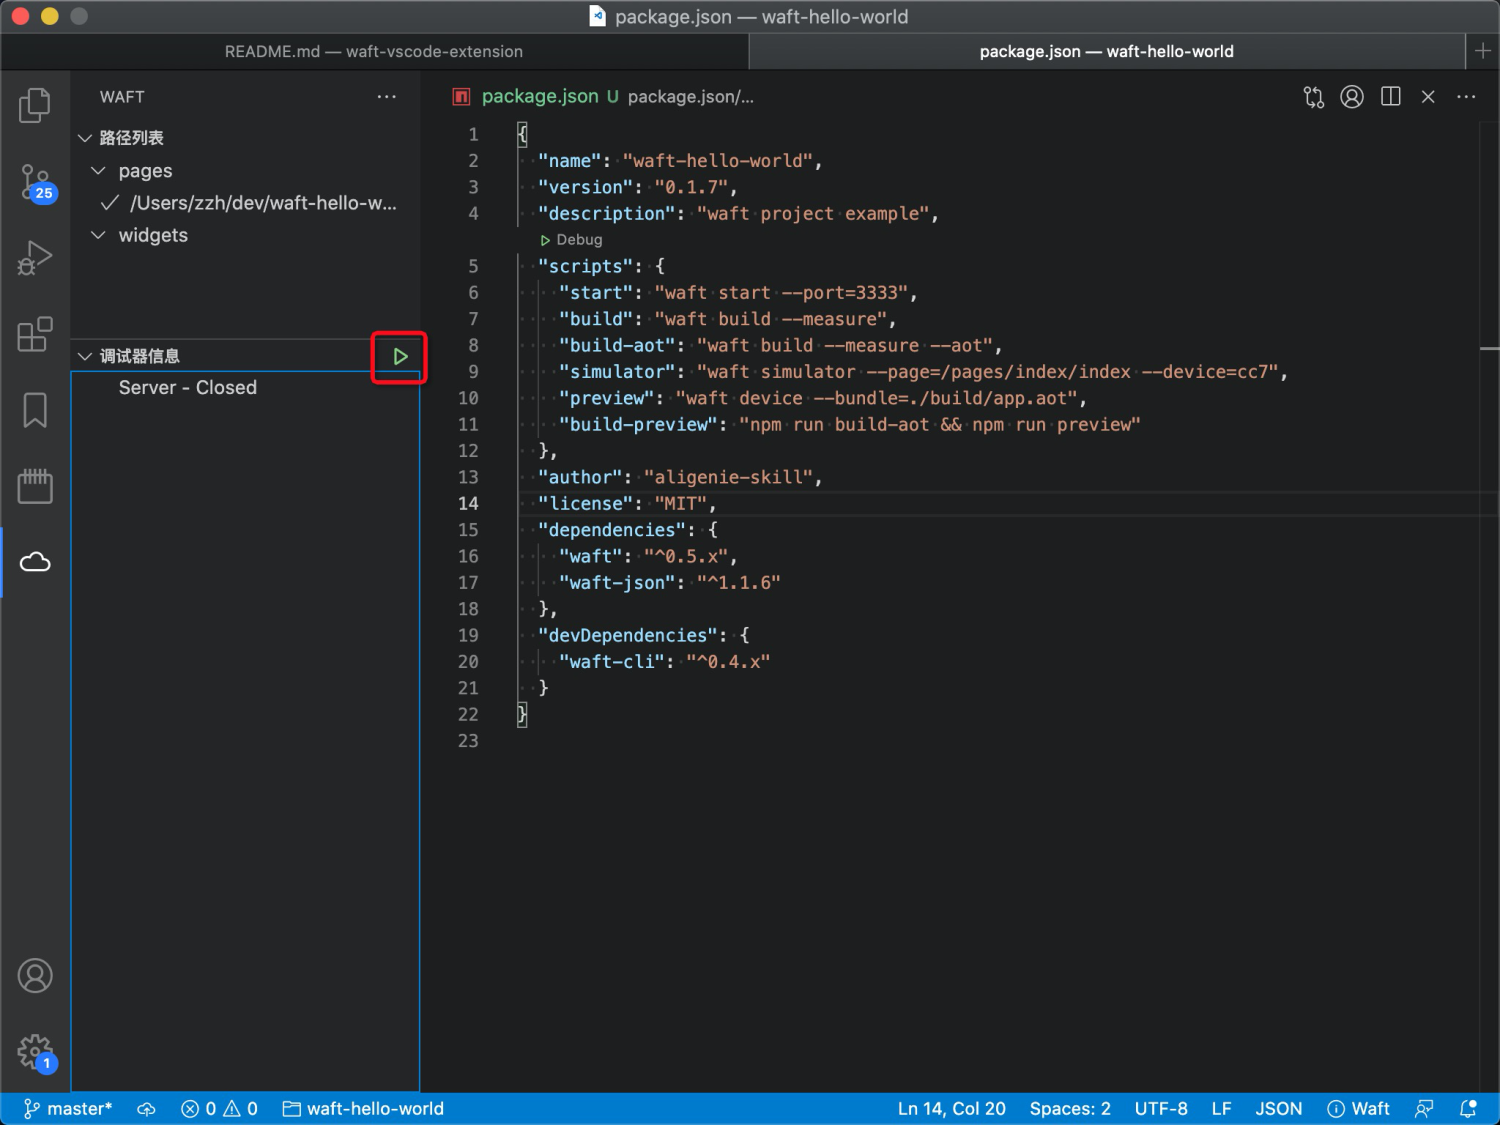Screen dimensions: 1500x1125
Task: Switch to README.md waft-vscode-extension tab
Action: pyautogui.click(x=374, y=51)
